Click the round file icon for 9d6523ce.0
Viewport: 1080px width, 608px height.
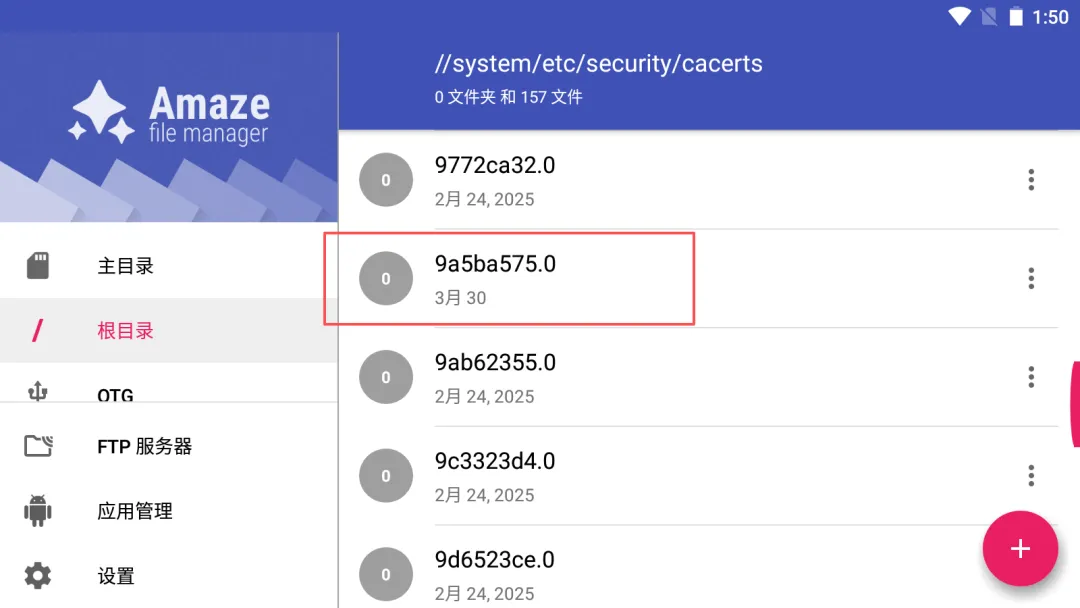pos(386,574)
